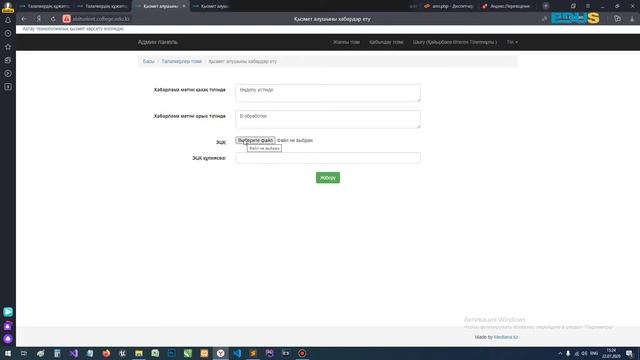Click the taskbar clock and date

coord(611,353)
